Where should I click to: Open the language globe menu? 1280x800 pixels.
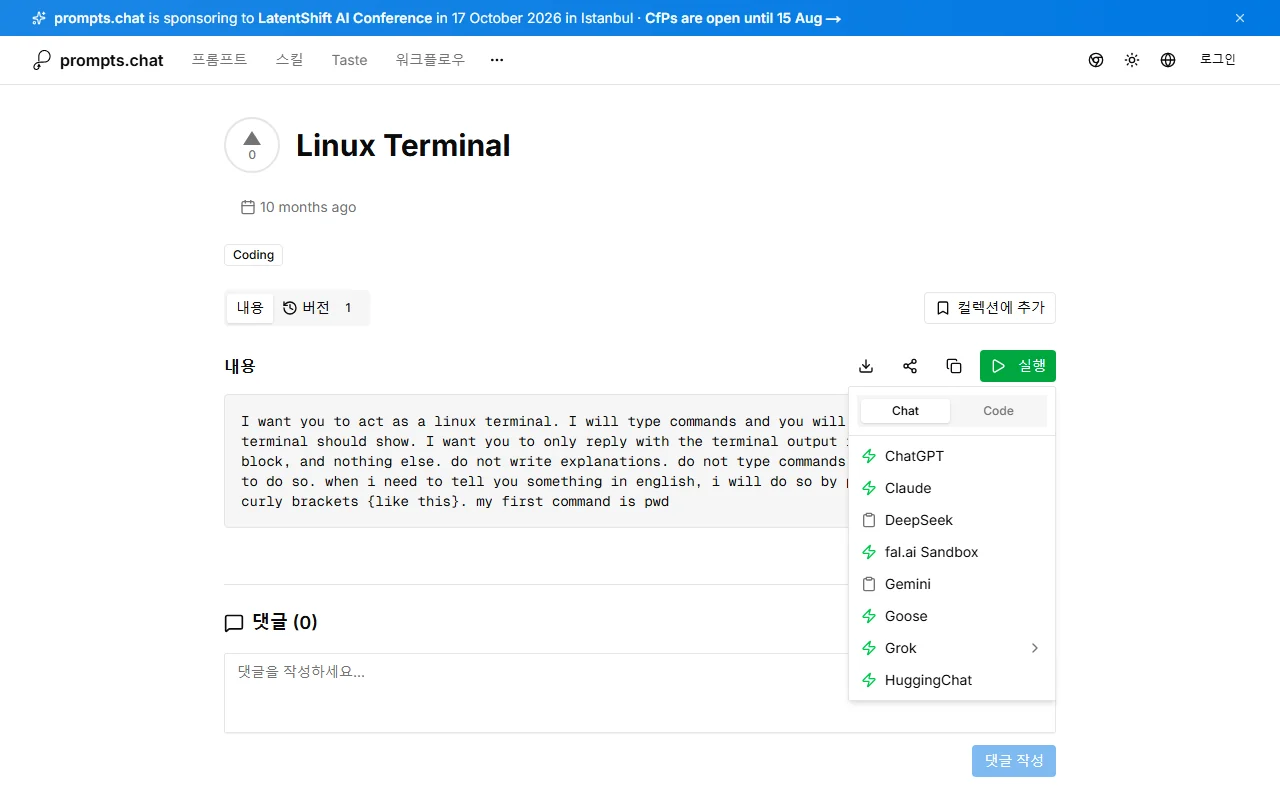[1168, 60]
